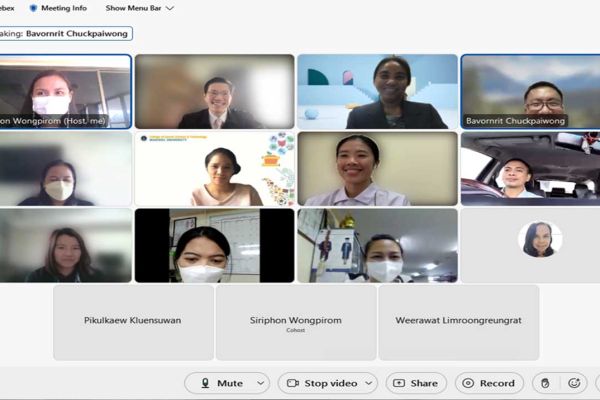The image size is (600, 400).
Task: Select Bavornrit Chuckpaiwong's video tile
Action: [x=529, y=91]
